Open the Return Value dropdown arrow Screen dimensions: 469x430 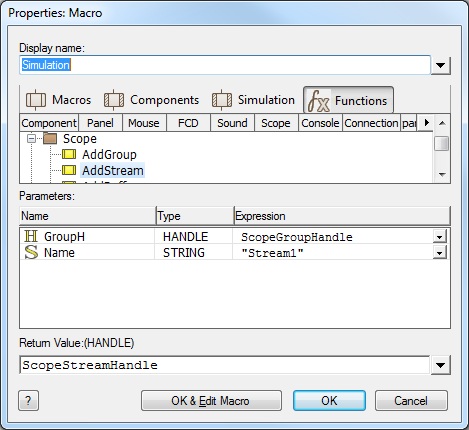[x=441, y=365]
